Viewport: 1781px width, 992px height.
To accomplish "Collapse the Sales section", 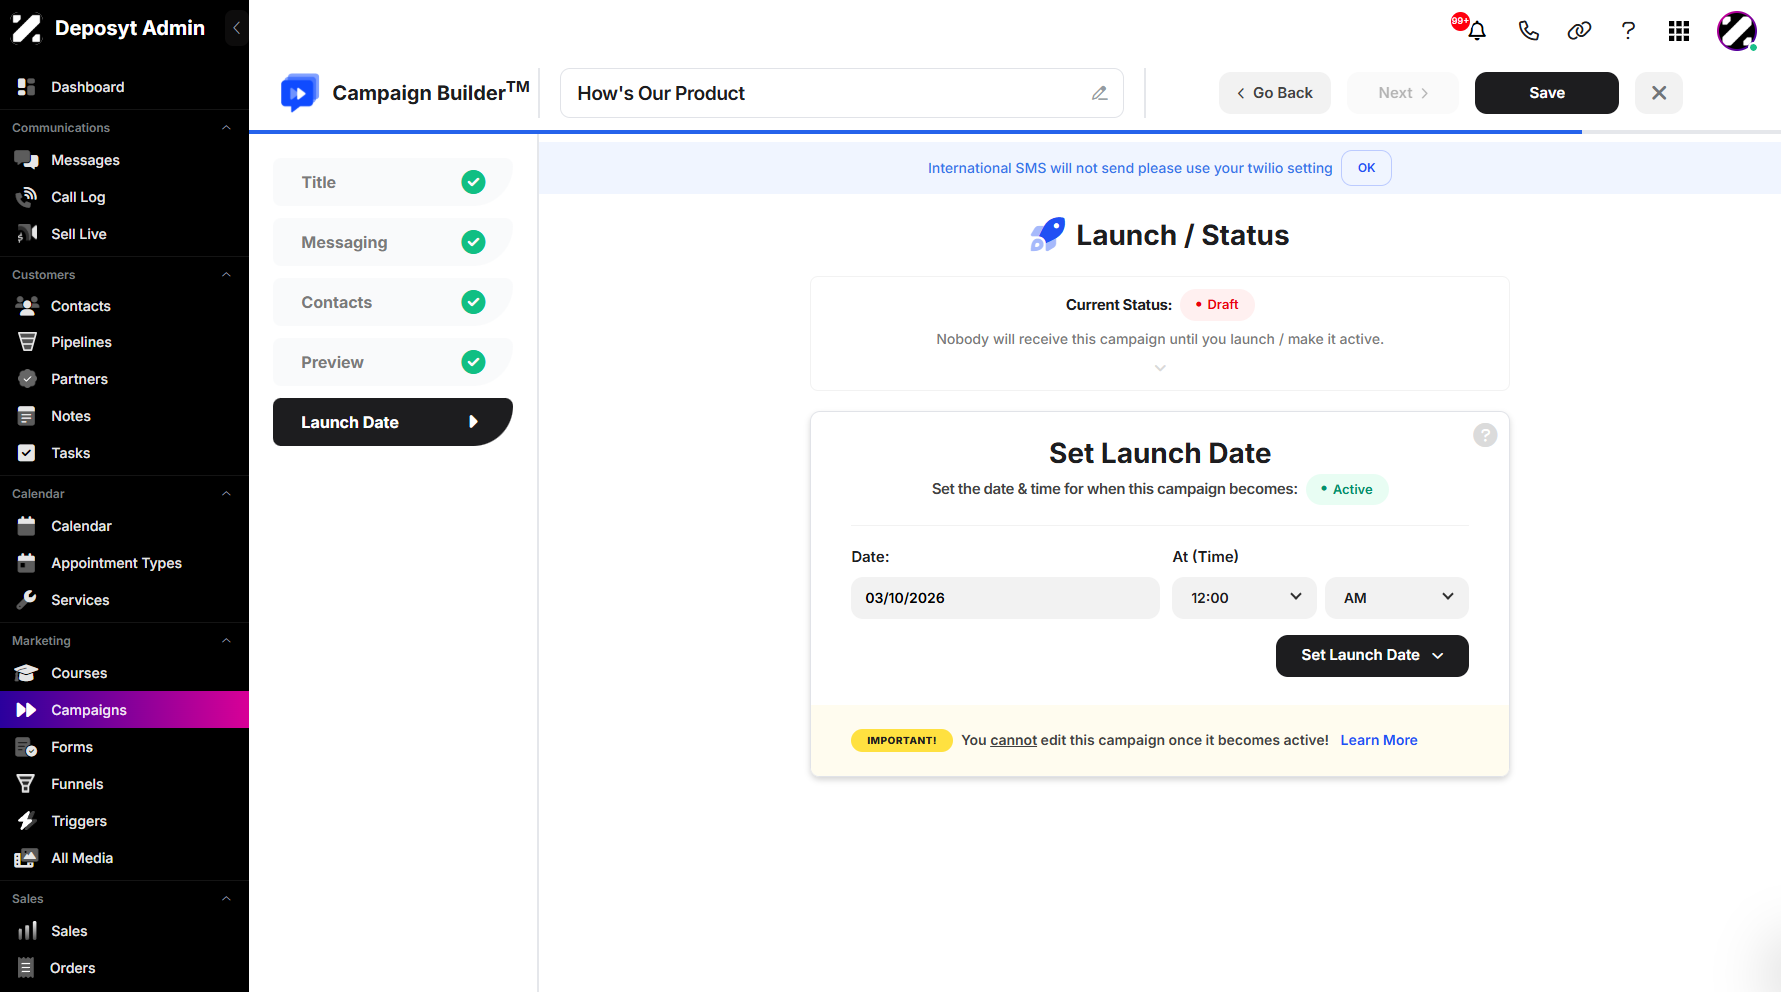I will [x=226, y=899].
